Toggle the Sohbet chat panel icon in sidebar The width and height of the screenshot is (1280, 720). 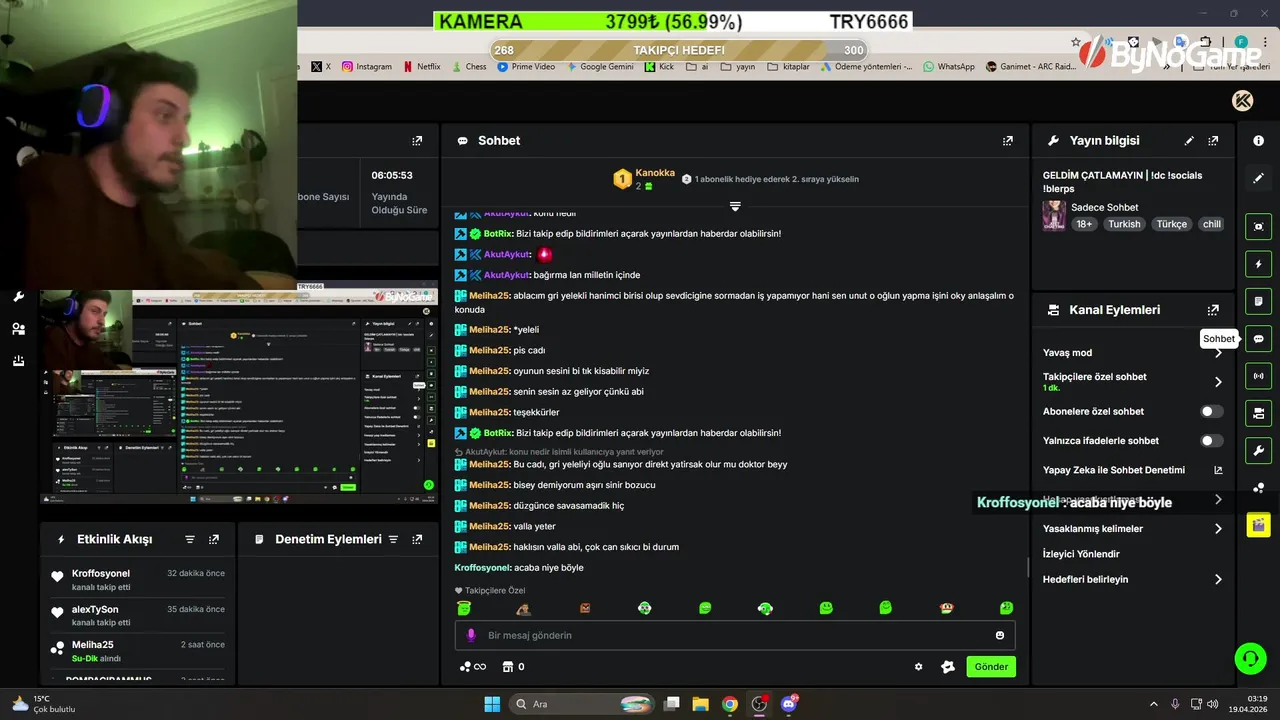coord(1258,339)
